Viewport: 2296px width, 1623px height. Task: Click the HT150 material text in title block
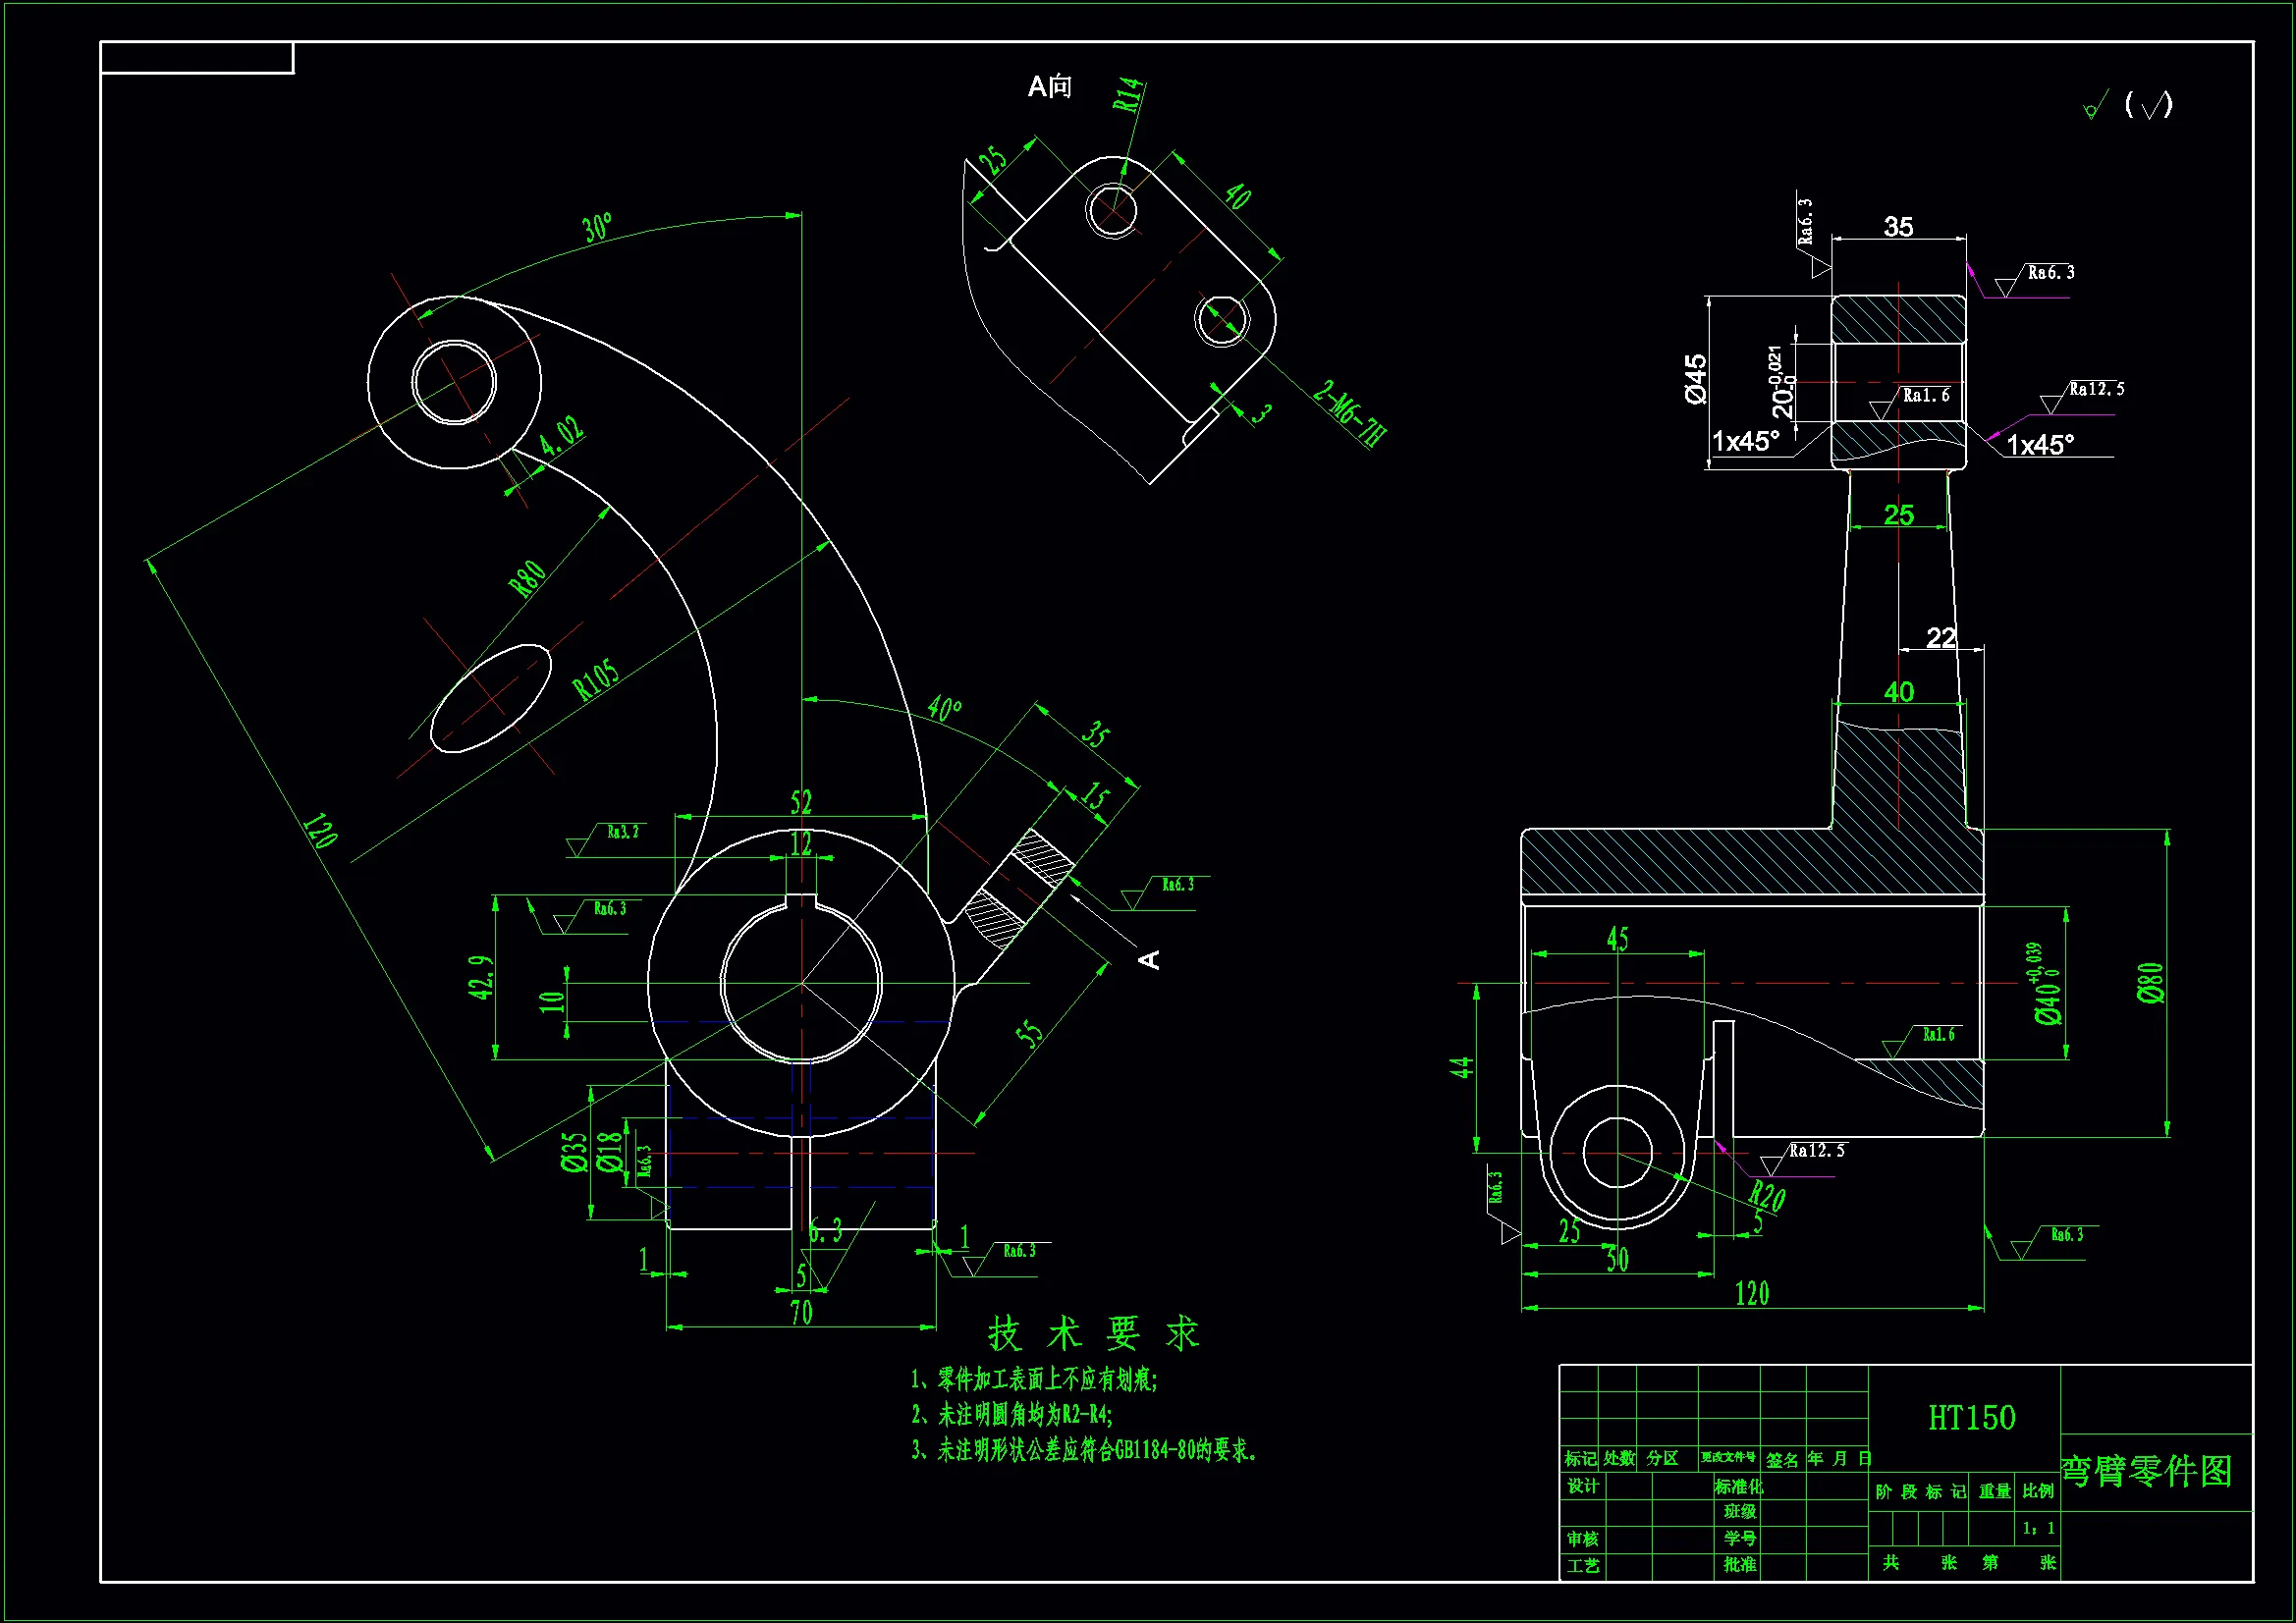(x=1971, y=1418)
